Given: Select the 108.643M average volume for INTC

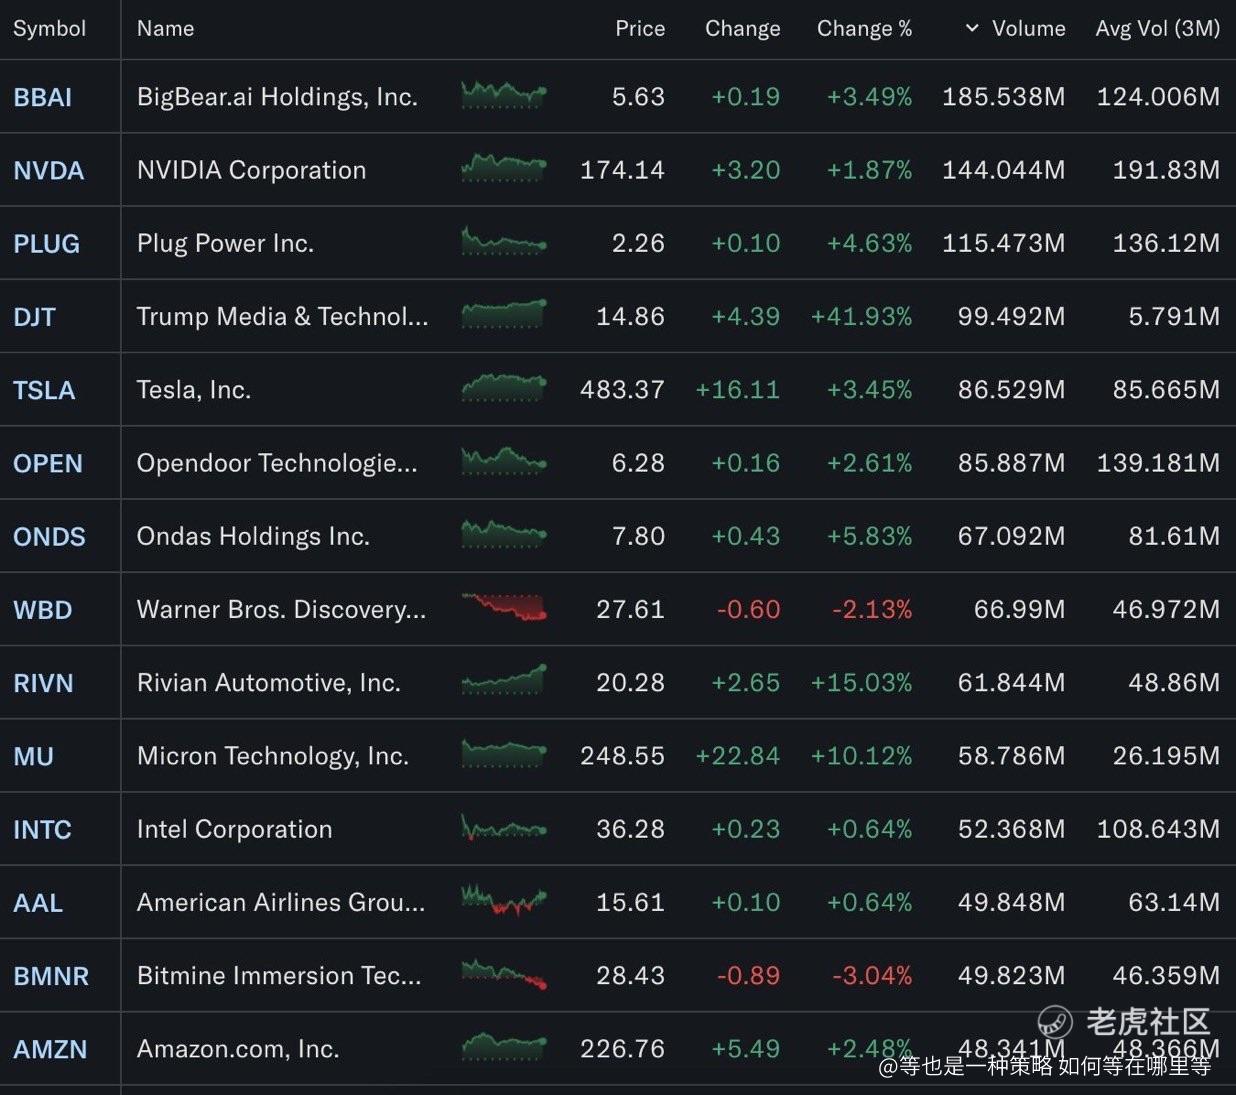Looking at the screenshot, I should (x=1159, y=829).
